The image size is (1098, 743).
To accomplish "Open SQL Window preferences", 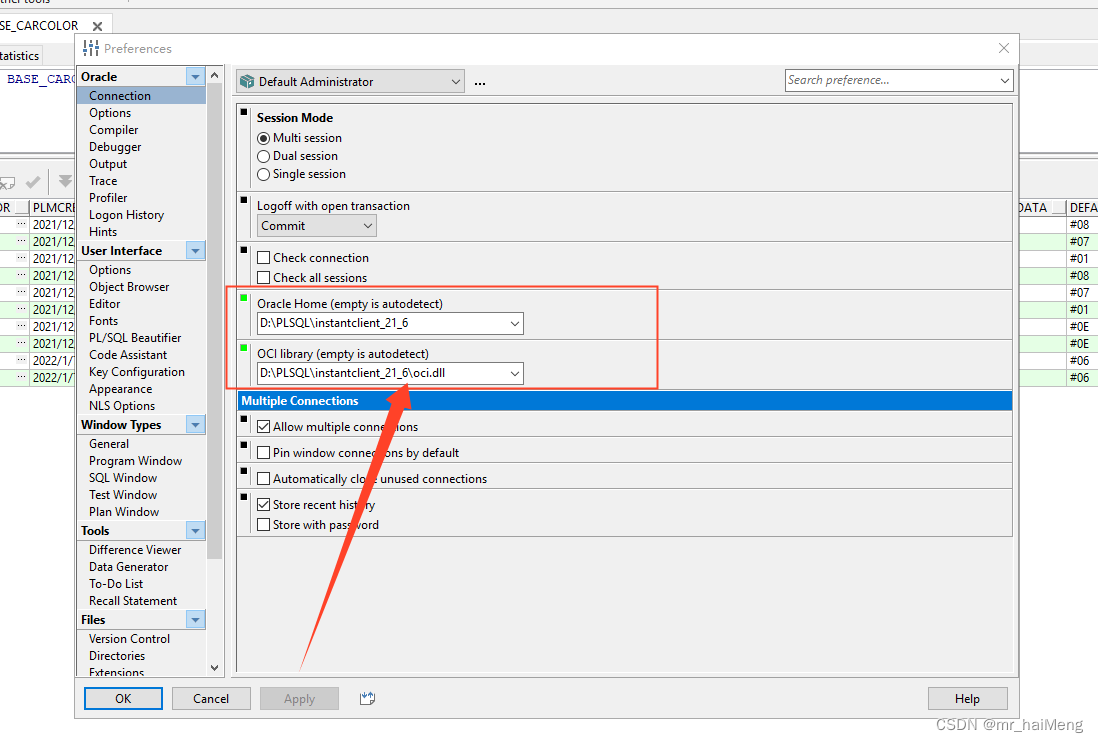I will click(x=123, y=478).
